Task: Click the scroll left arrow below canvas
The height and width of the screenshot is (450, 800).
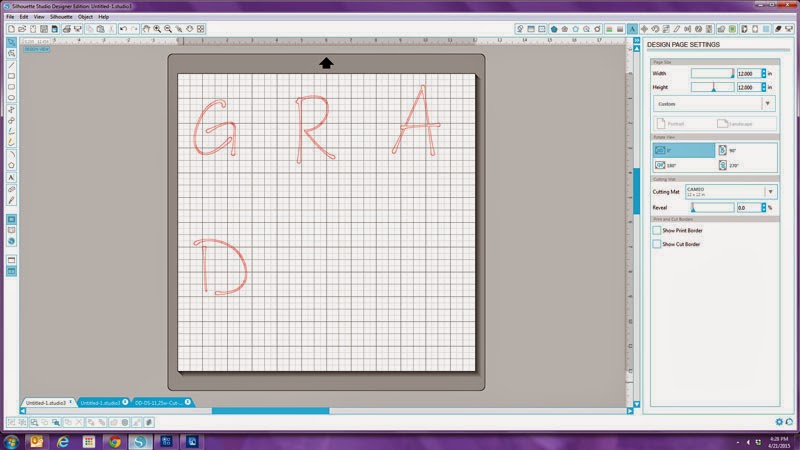Action: pos(23,411)
